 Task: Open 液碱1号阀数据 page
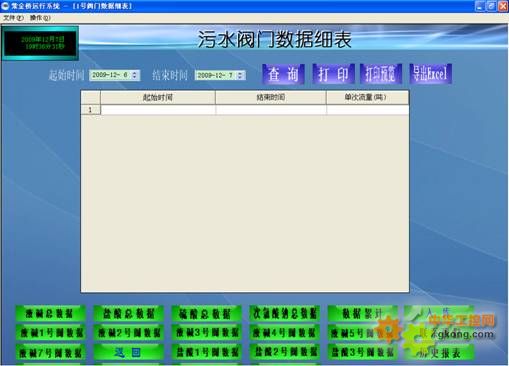click(50, 332)
